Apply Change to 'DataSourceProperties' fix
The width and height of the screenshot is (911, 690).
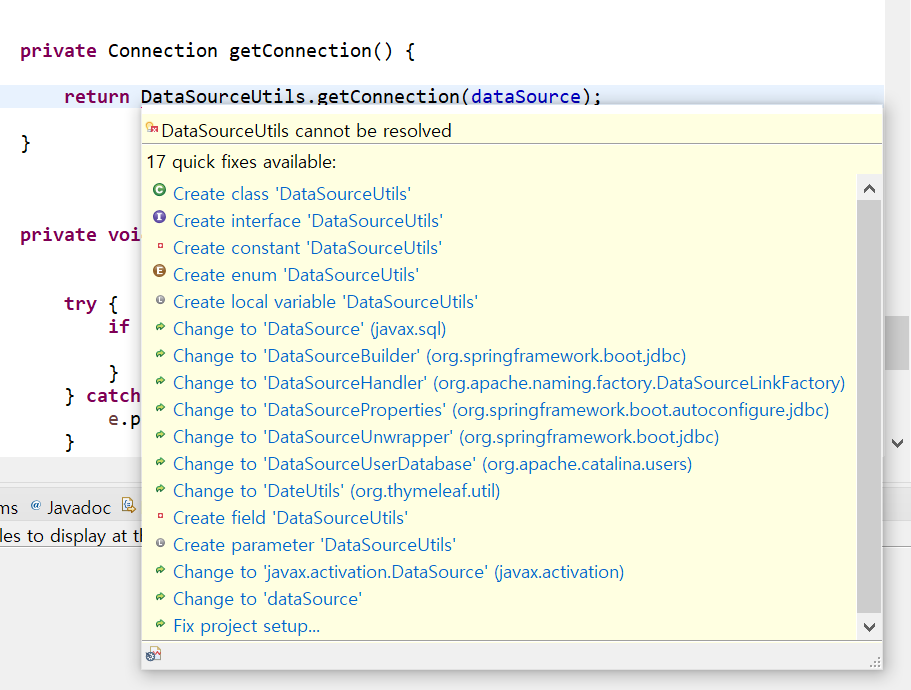[500, 410]
